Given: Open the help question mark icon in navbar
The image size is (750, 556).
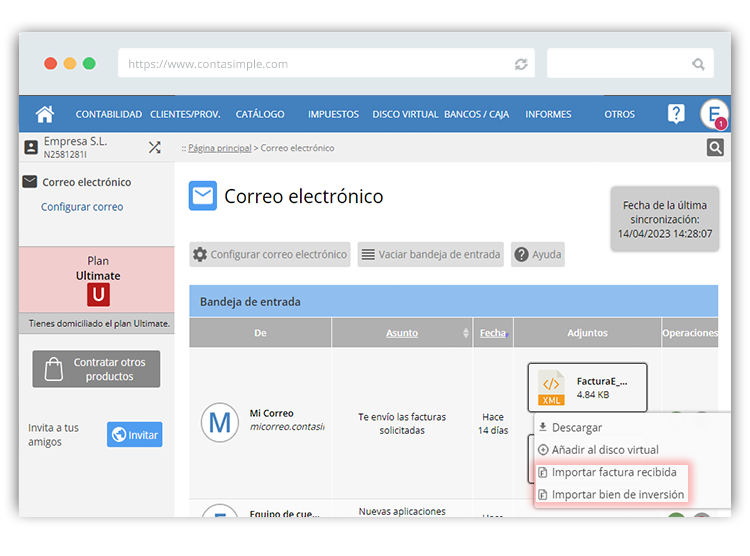Looking at the screenshot, I should tap(676, 114).
